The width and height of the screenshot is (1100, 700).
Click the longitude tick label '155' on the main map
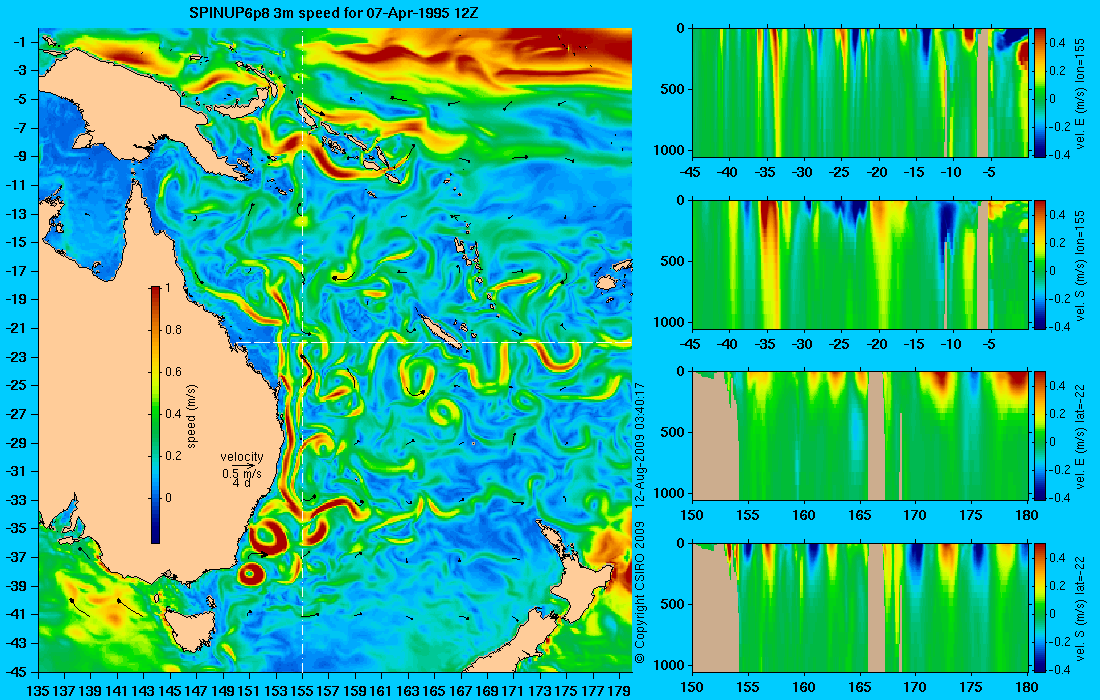[x=302, y=690]
